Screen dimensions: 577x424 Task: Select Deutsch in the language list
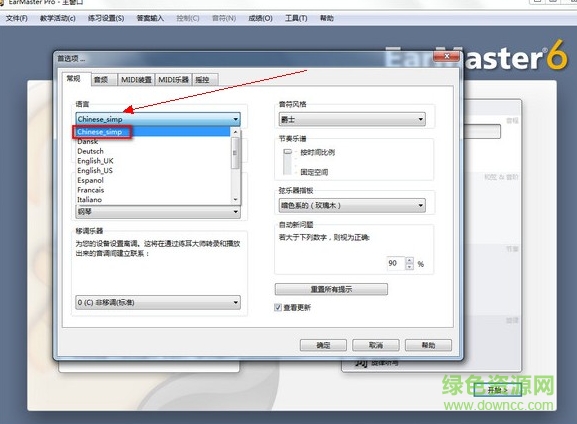pos(153,151)
